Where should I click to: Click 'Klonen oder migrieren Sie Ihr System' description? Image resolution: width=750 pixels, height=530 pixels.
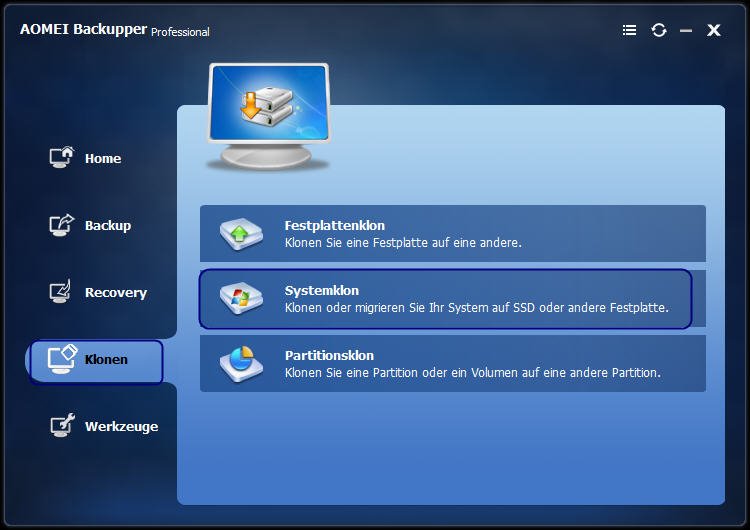(x=476, y=308)
